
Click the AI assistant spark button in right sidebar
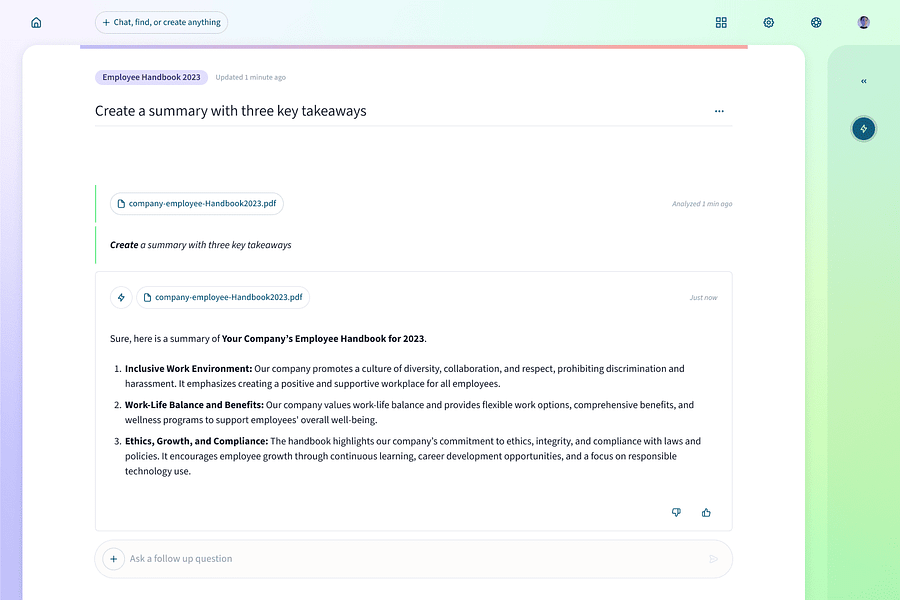[863, 128]
